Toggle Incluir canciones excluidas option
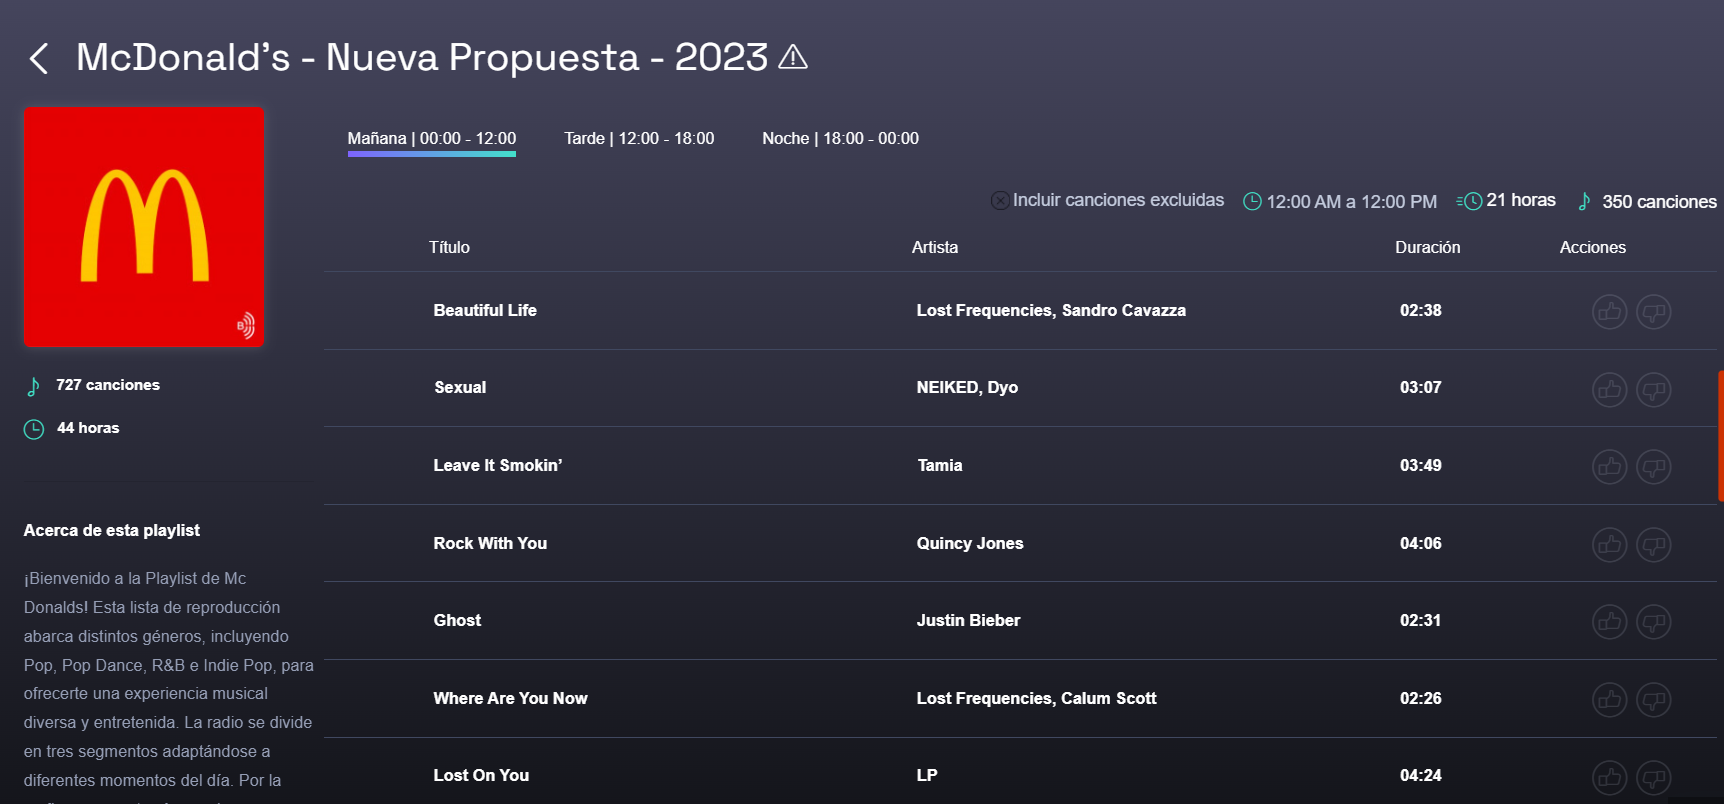 (1107, 200)
